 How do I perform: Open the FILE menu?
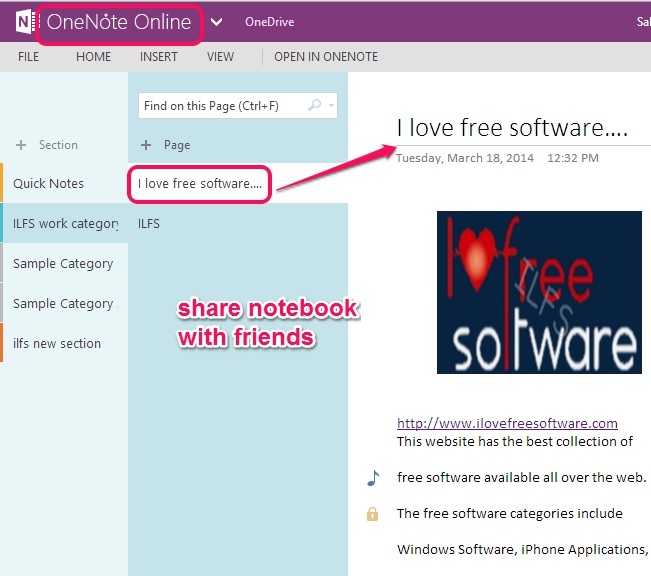click(x=28, y=56)
